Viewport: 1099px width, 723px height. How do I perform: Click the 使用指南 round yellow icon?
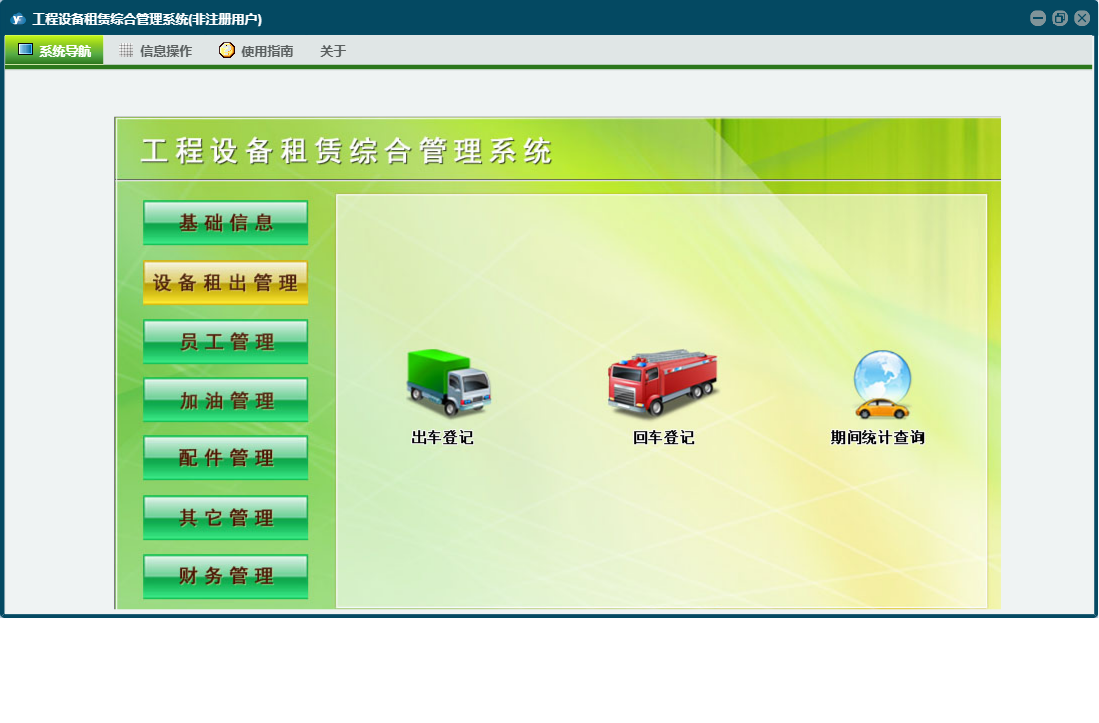coord(226,50)
